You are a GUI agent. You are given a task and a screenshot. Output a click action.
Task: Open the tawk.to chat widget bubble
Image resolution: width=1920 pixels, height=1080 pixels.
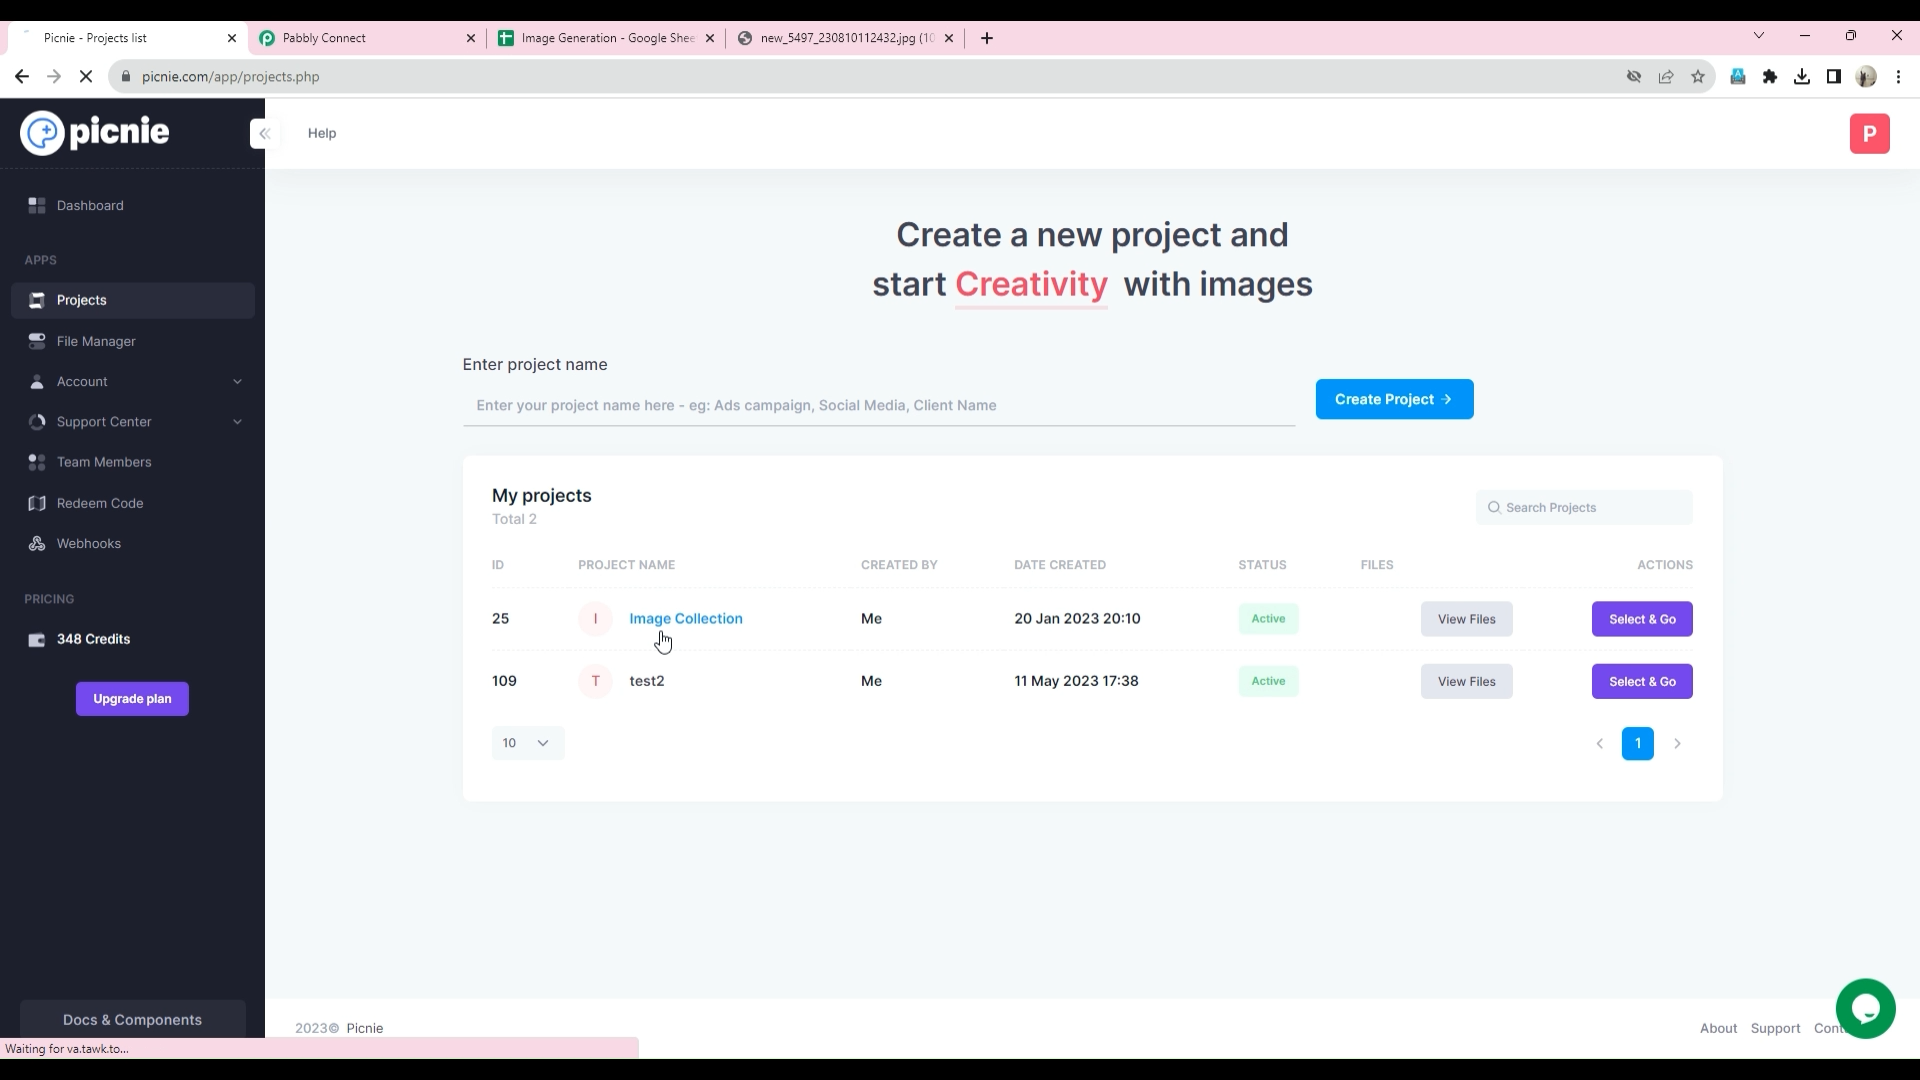1865,1008
